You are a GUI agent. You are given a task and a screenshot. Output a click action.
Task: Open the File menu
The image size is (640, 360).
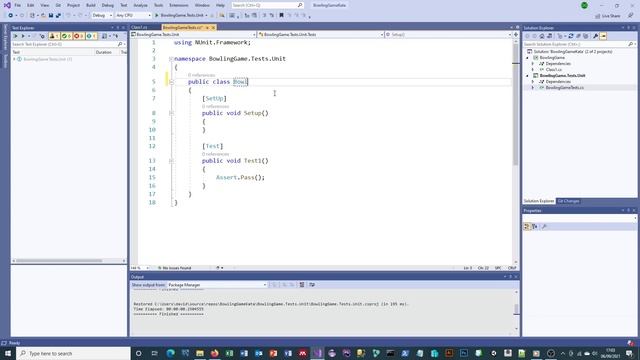click(x=18, y=5)
